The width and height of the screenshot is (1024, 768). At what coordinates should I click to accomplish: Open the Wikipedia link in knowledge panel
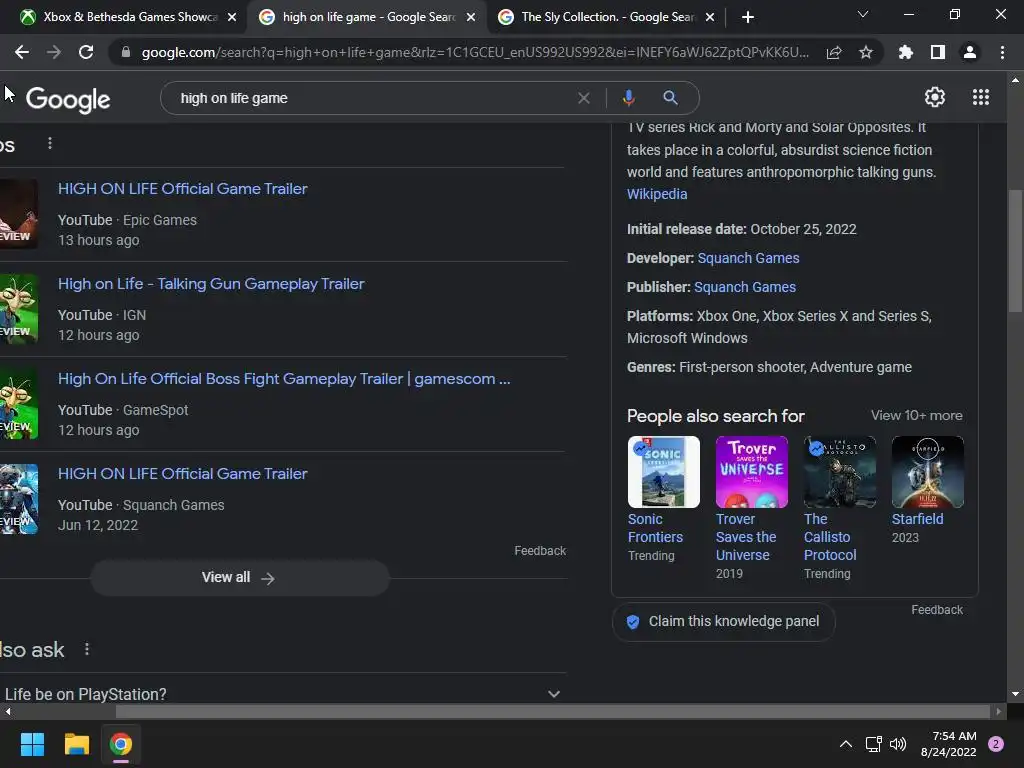click(656, 194)
